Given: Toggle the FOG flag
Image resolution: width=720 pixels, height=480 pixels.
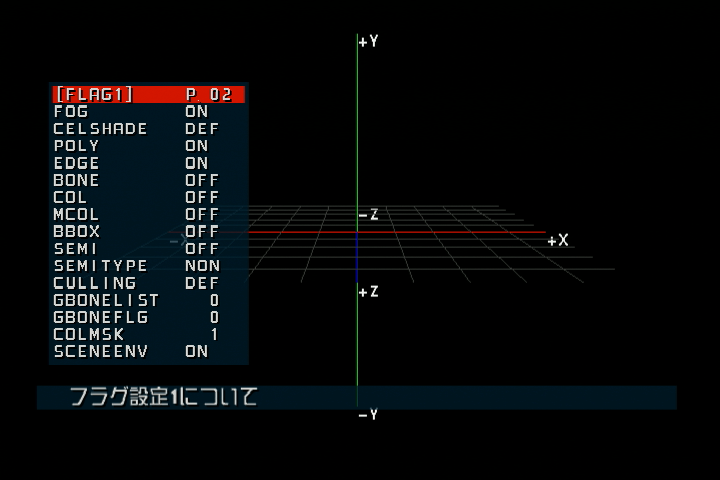Looking at the screenshot, I should point(149,112).
